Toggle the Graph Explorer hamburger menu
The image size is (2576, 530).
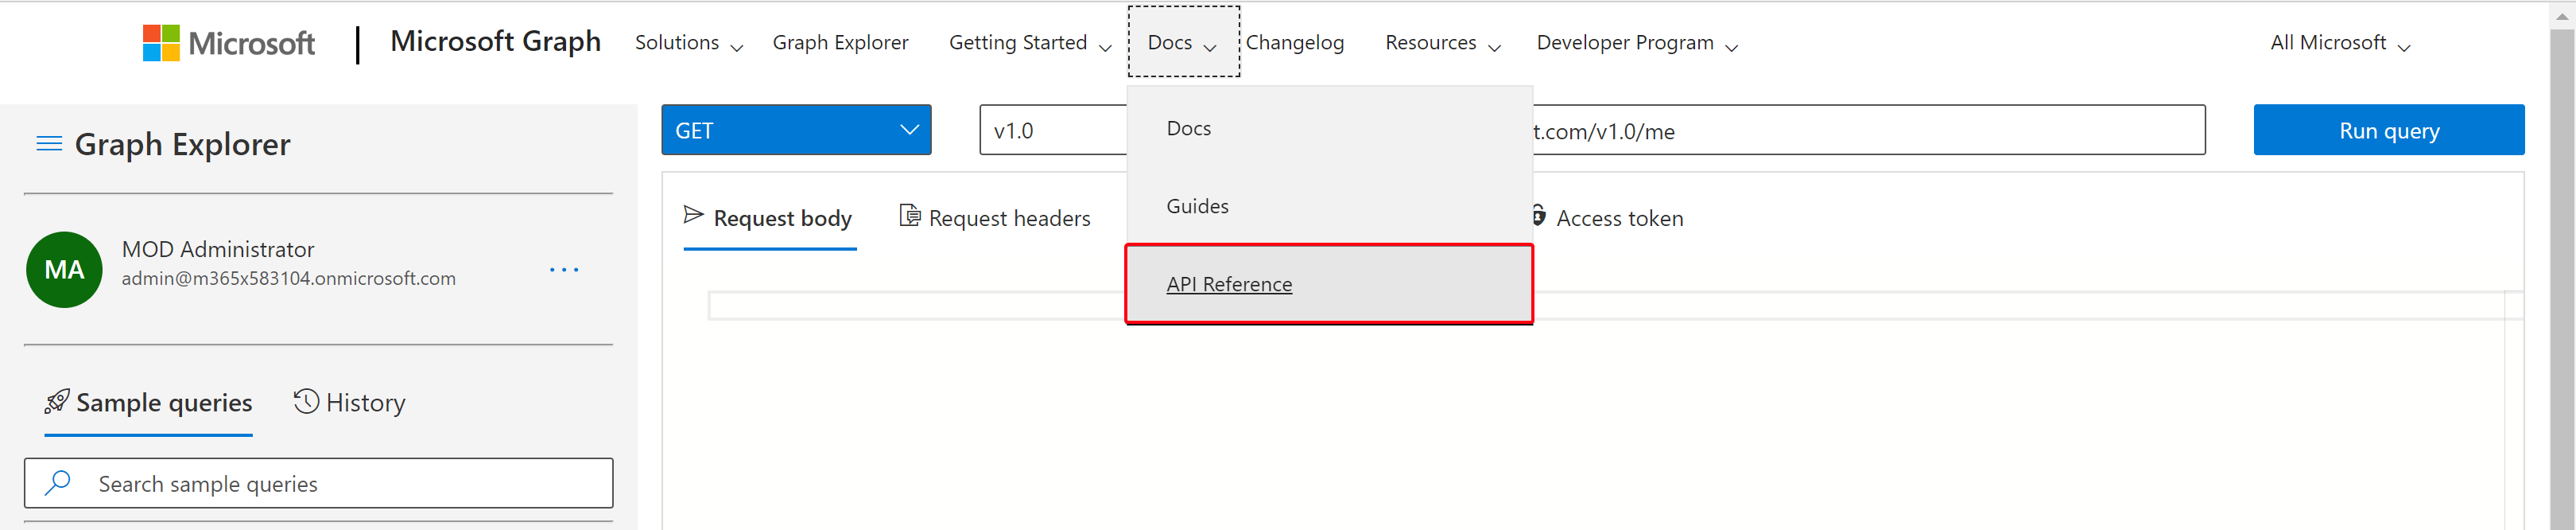(x=49, y=144)
